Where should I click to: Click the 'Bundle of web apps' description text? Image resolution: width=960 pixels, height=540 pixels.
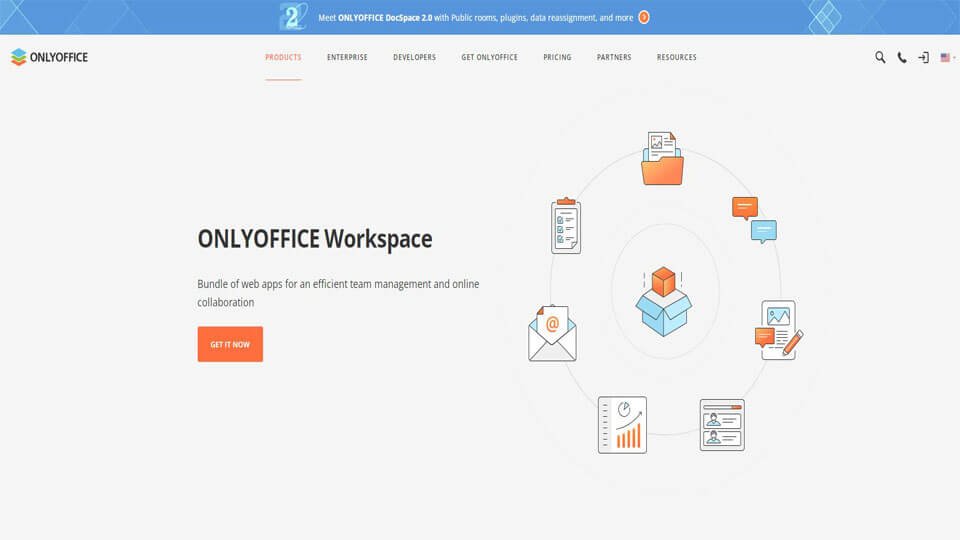pos(338,293)
